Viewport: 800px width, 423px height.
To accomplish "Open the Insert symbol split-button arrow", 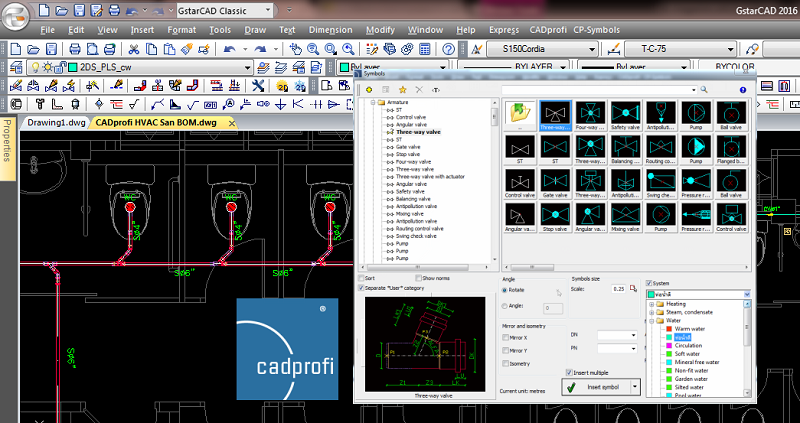I will click(635, 387).
